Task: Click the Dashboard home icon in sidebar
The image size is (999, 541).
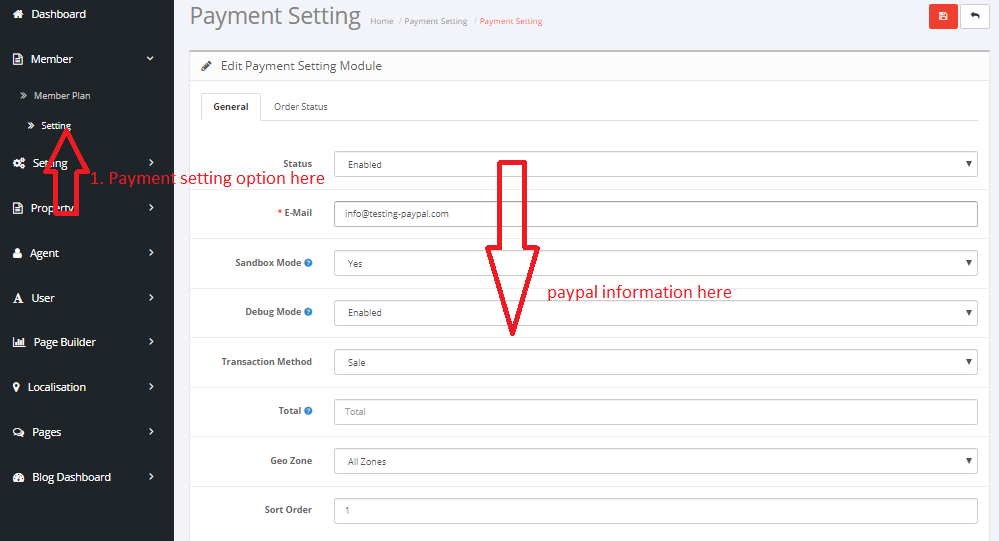Action: tap(18, 14)
